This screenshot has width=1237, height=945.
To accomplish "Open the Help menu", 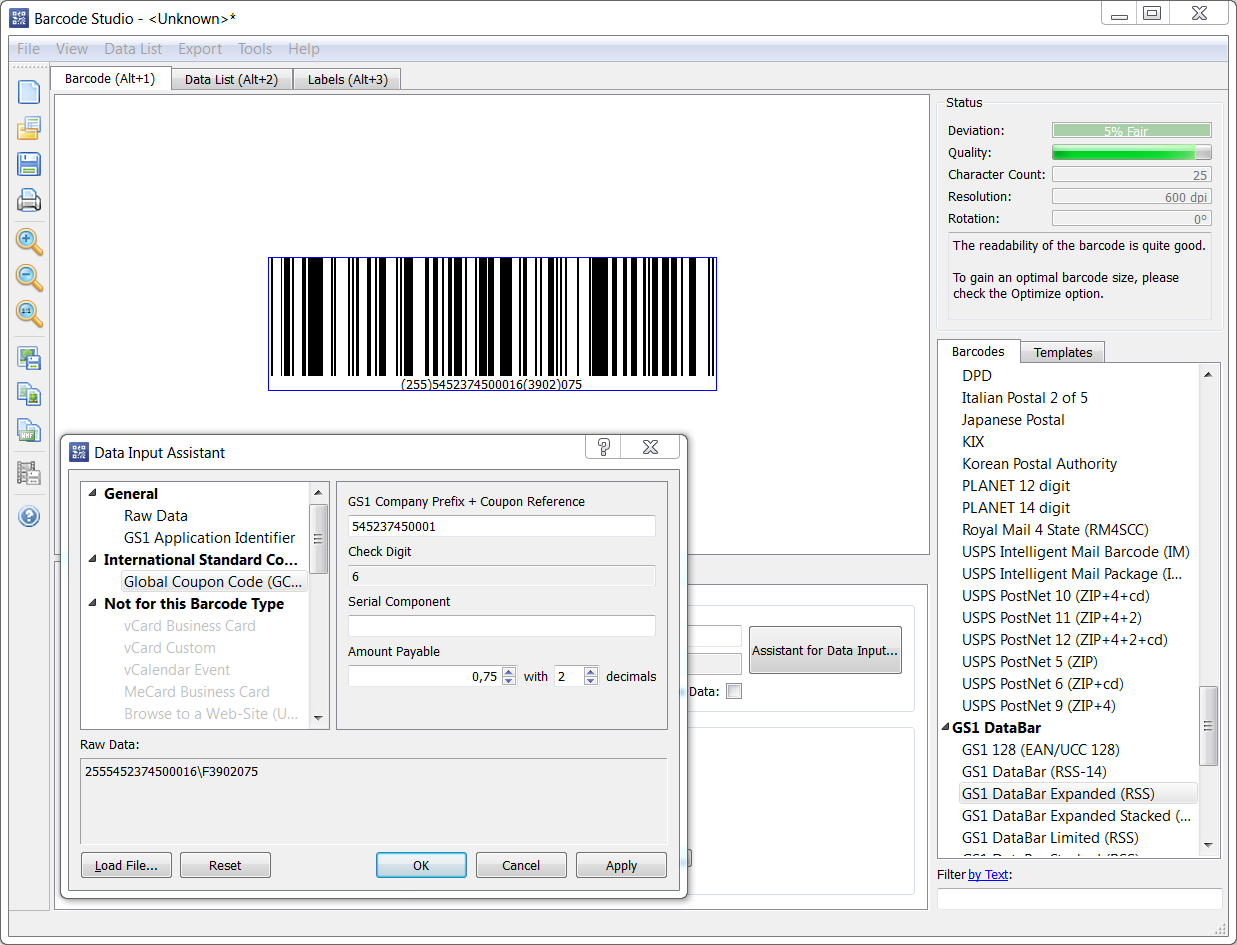I will tap(304, 49).
